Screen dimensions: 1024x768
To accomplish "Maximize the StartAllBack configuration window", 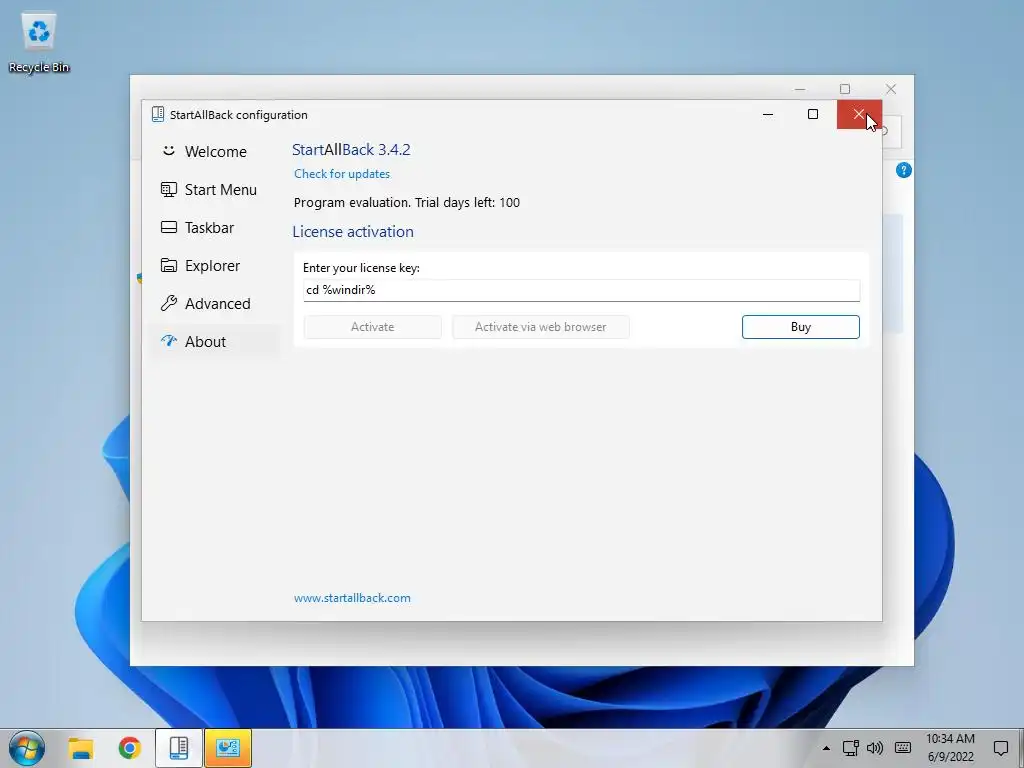I will [x=813, y=114].
